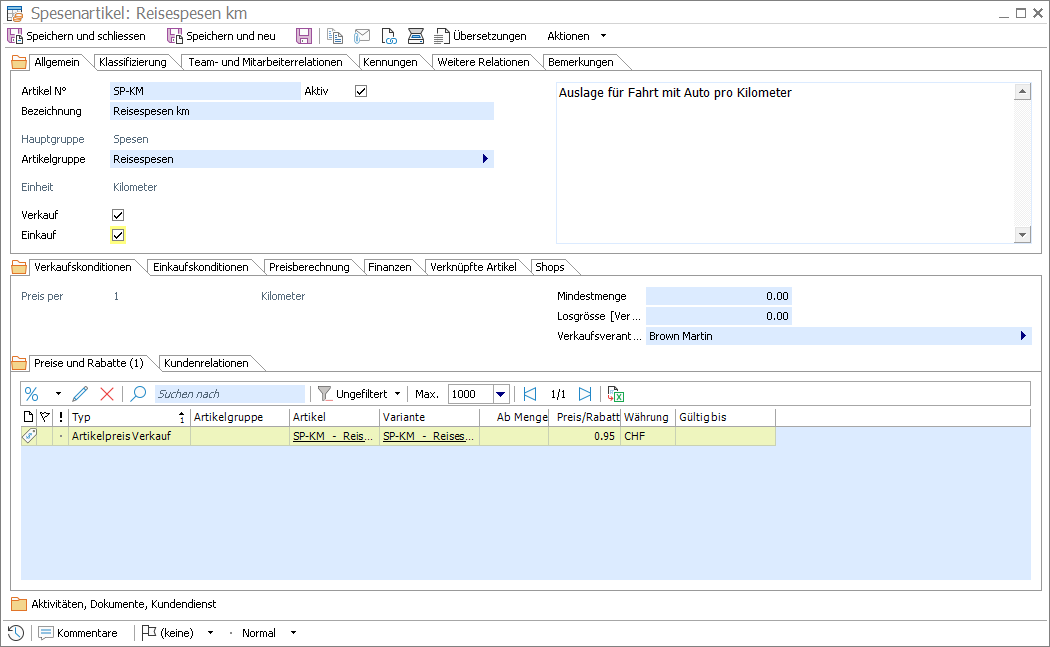Click the purple floppy disk save icon

[304, 36]
